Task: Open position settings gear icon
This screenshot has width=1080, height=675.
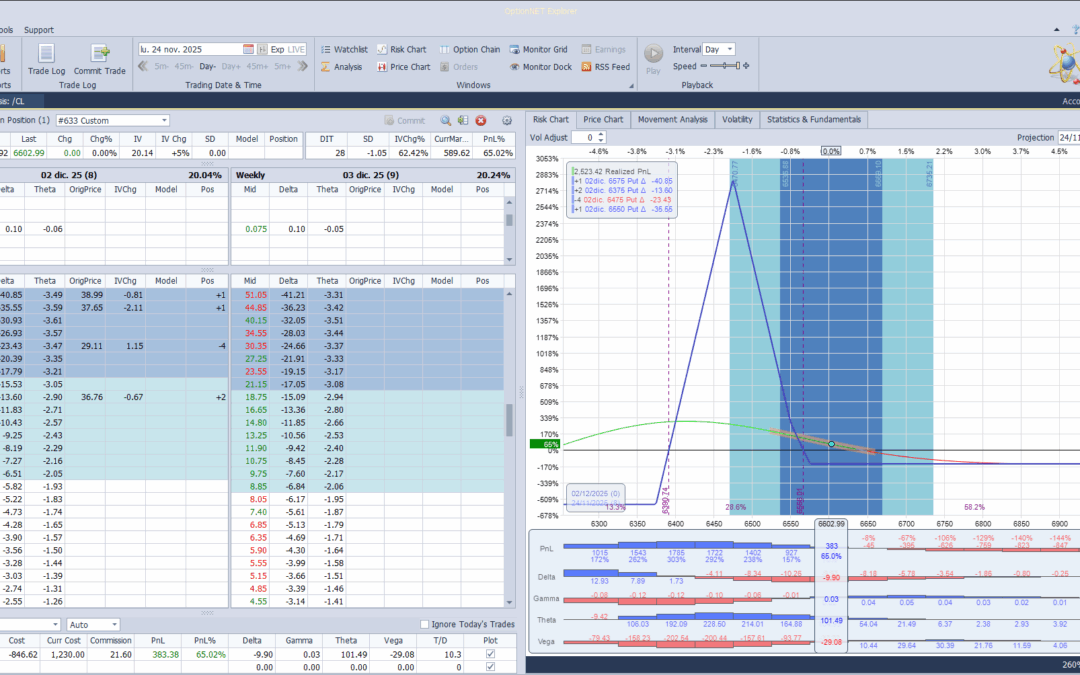Action: (507, 120)
